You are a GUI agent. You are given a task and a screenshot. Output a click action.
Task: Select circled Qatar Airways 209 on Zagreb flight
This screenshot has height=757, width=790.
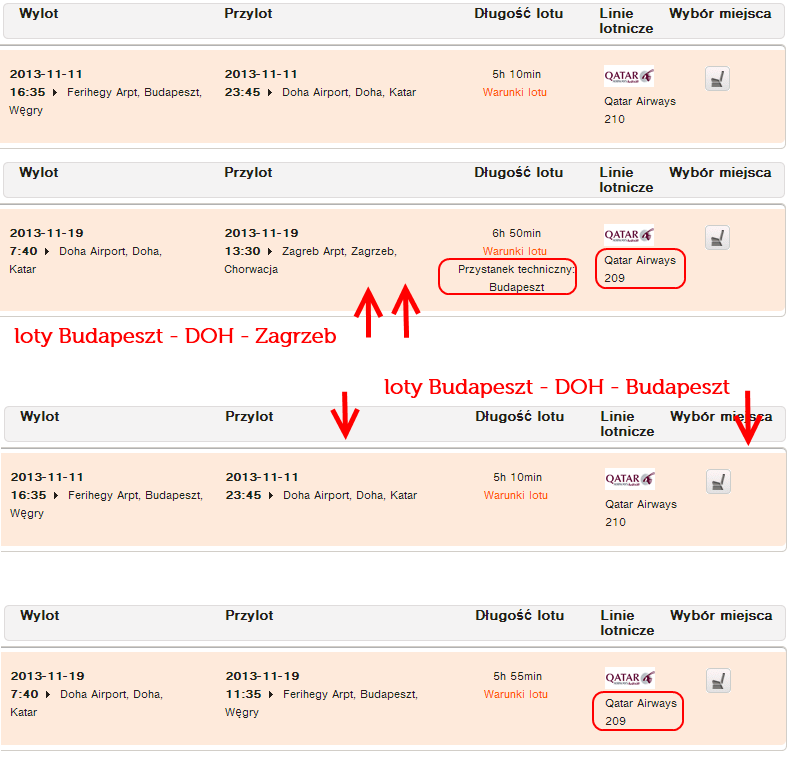point(640,269)
